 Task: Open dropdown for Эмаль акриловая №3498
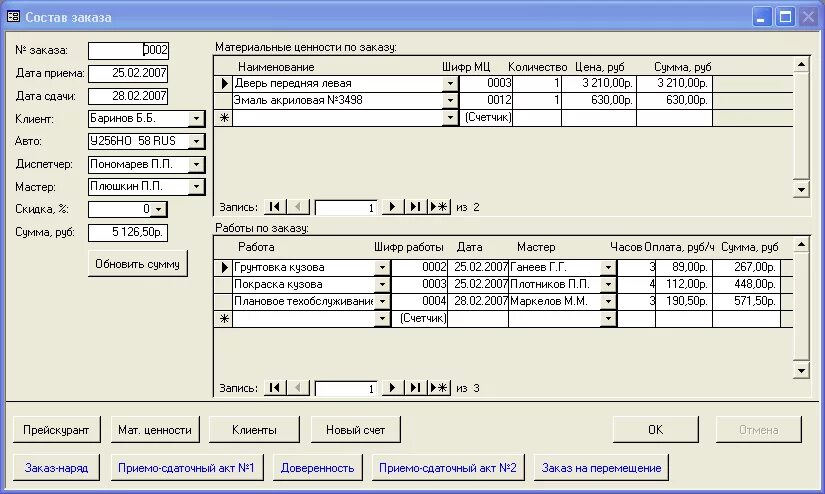[x=450, y=100]
